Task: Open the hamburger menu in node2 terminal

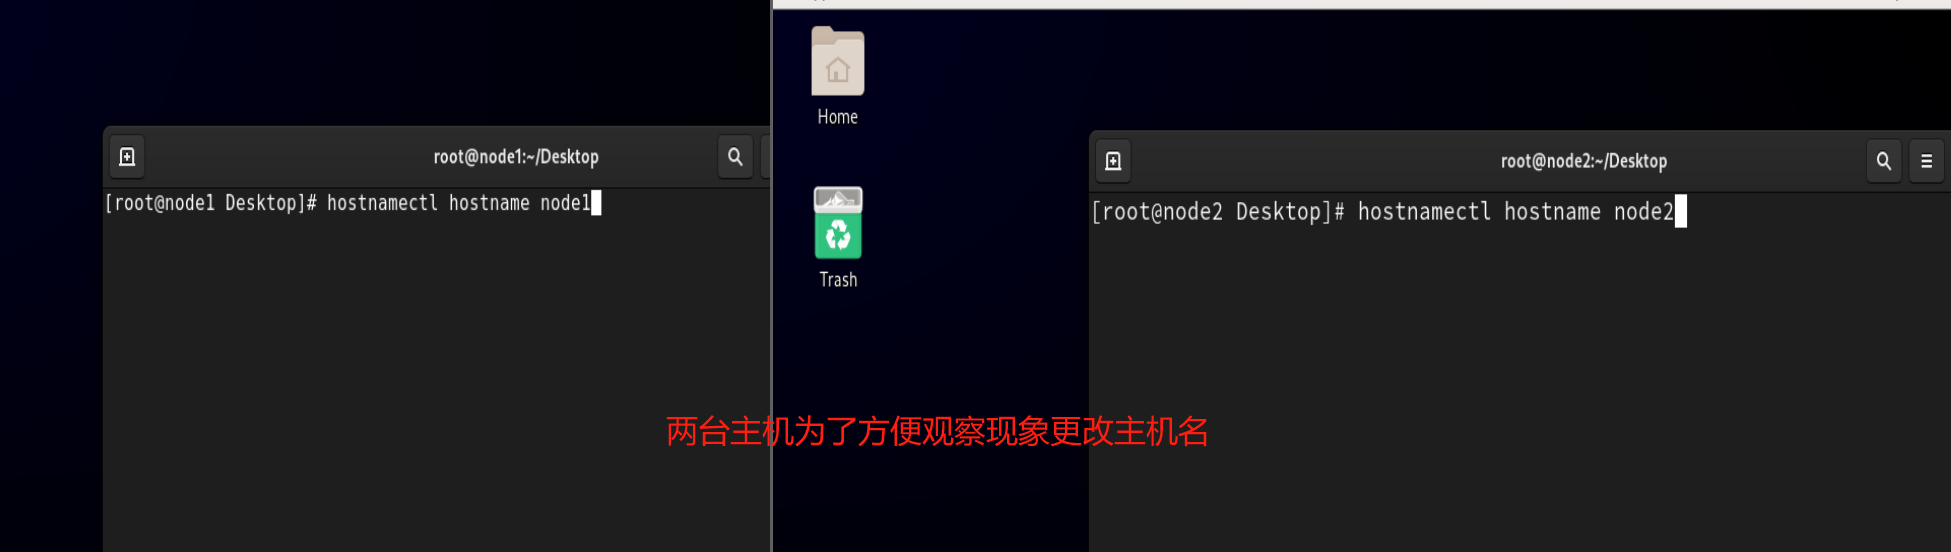Action: tap(1926, 161)
